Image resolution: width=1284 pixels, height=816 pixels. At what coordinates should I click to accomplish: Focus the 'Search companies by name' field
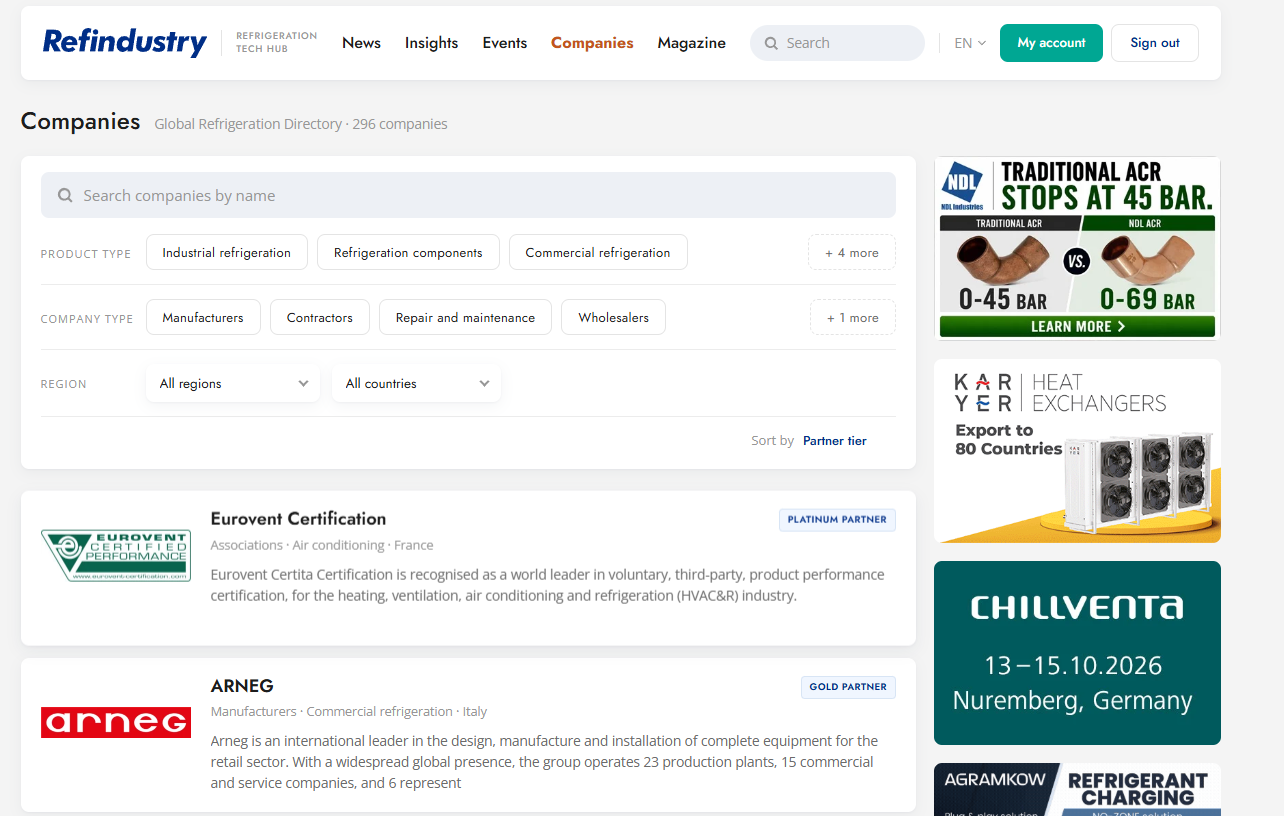coord(468,195)
